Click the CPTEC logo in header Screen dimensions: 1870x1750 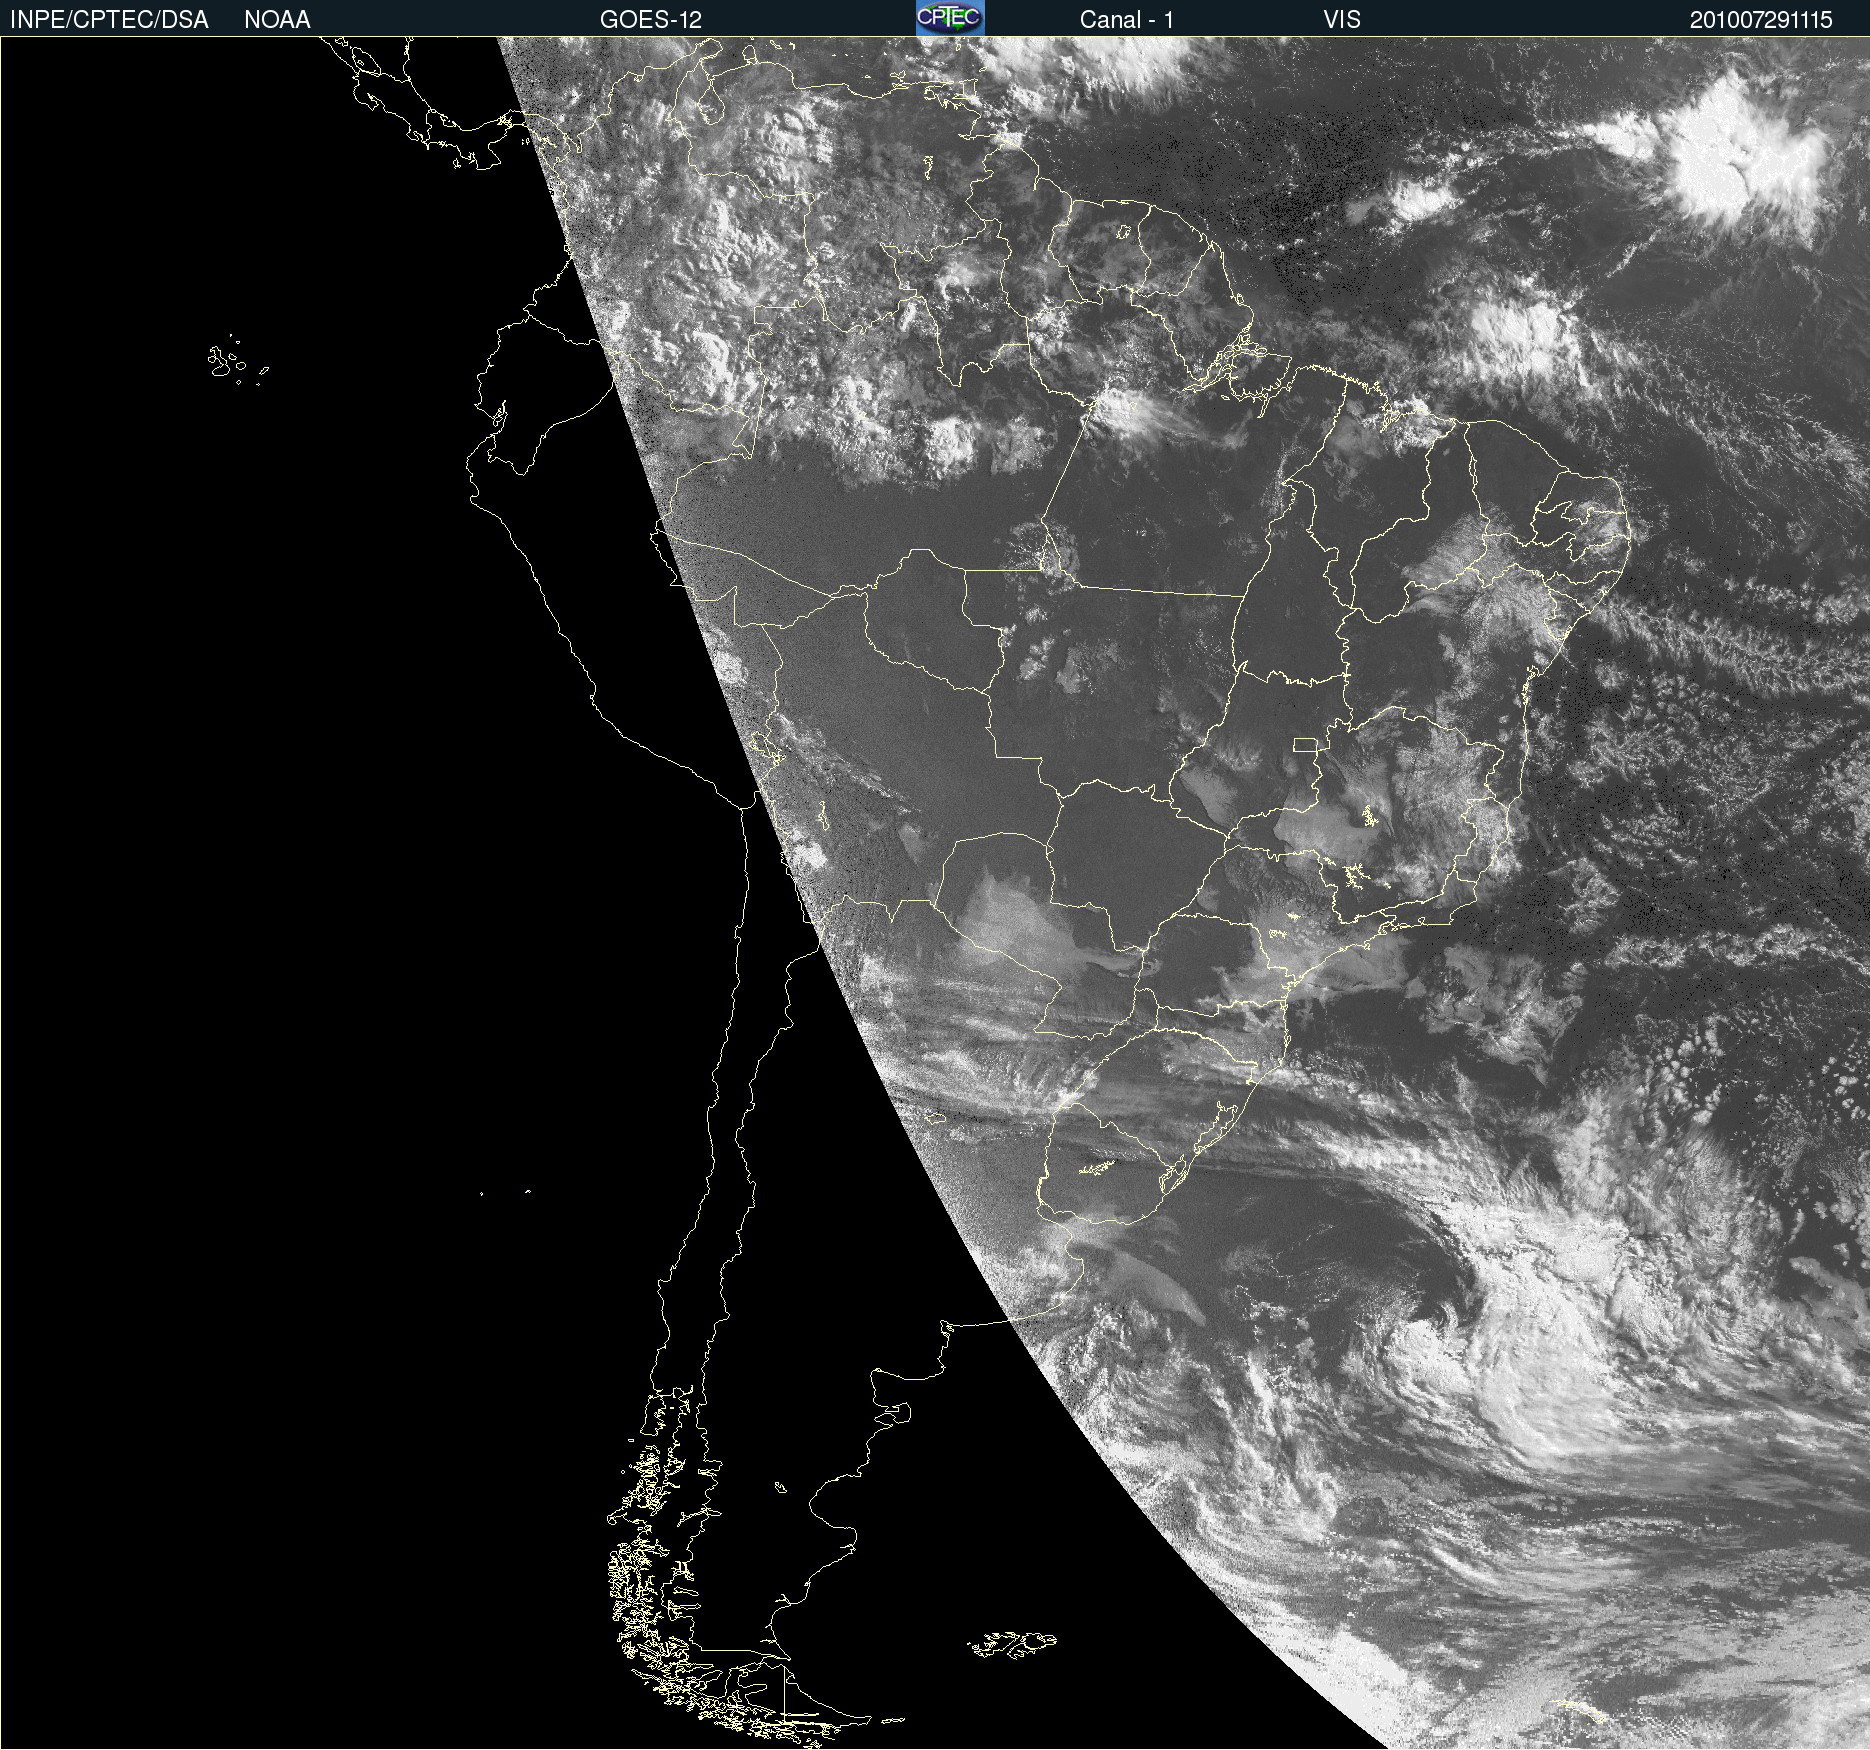(950, 18)
